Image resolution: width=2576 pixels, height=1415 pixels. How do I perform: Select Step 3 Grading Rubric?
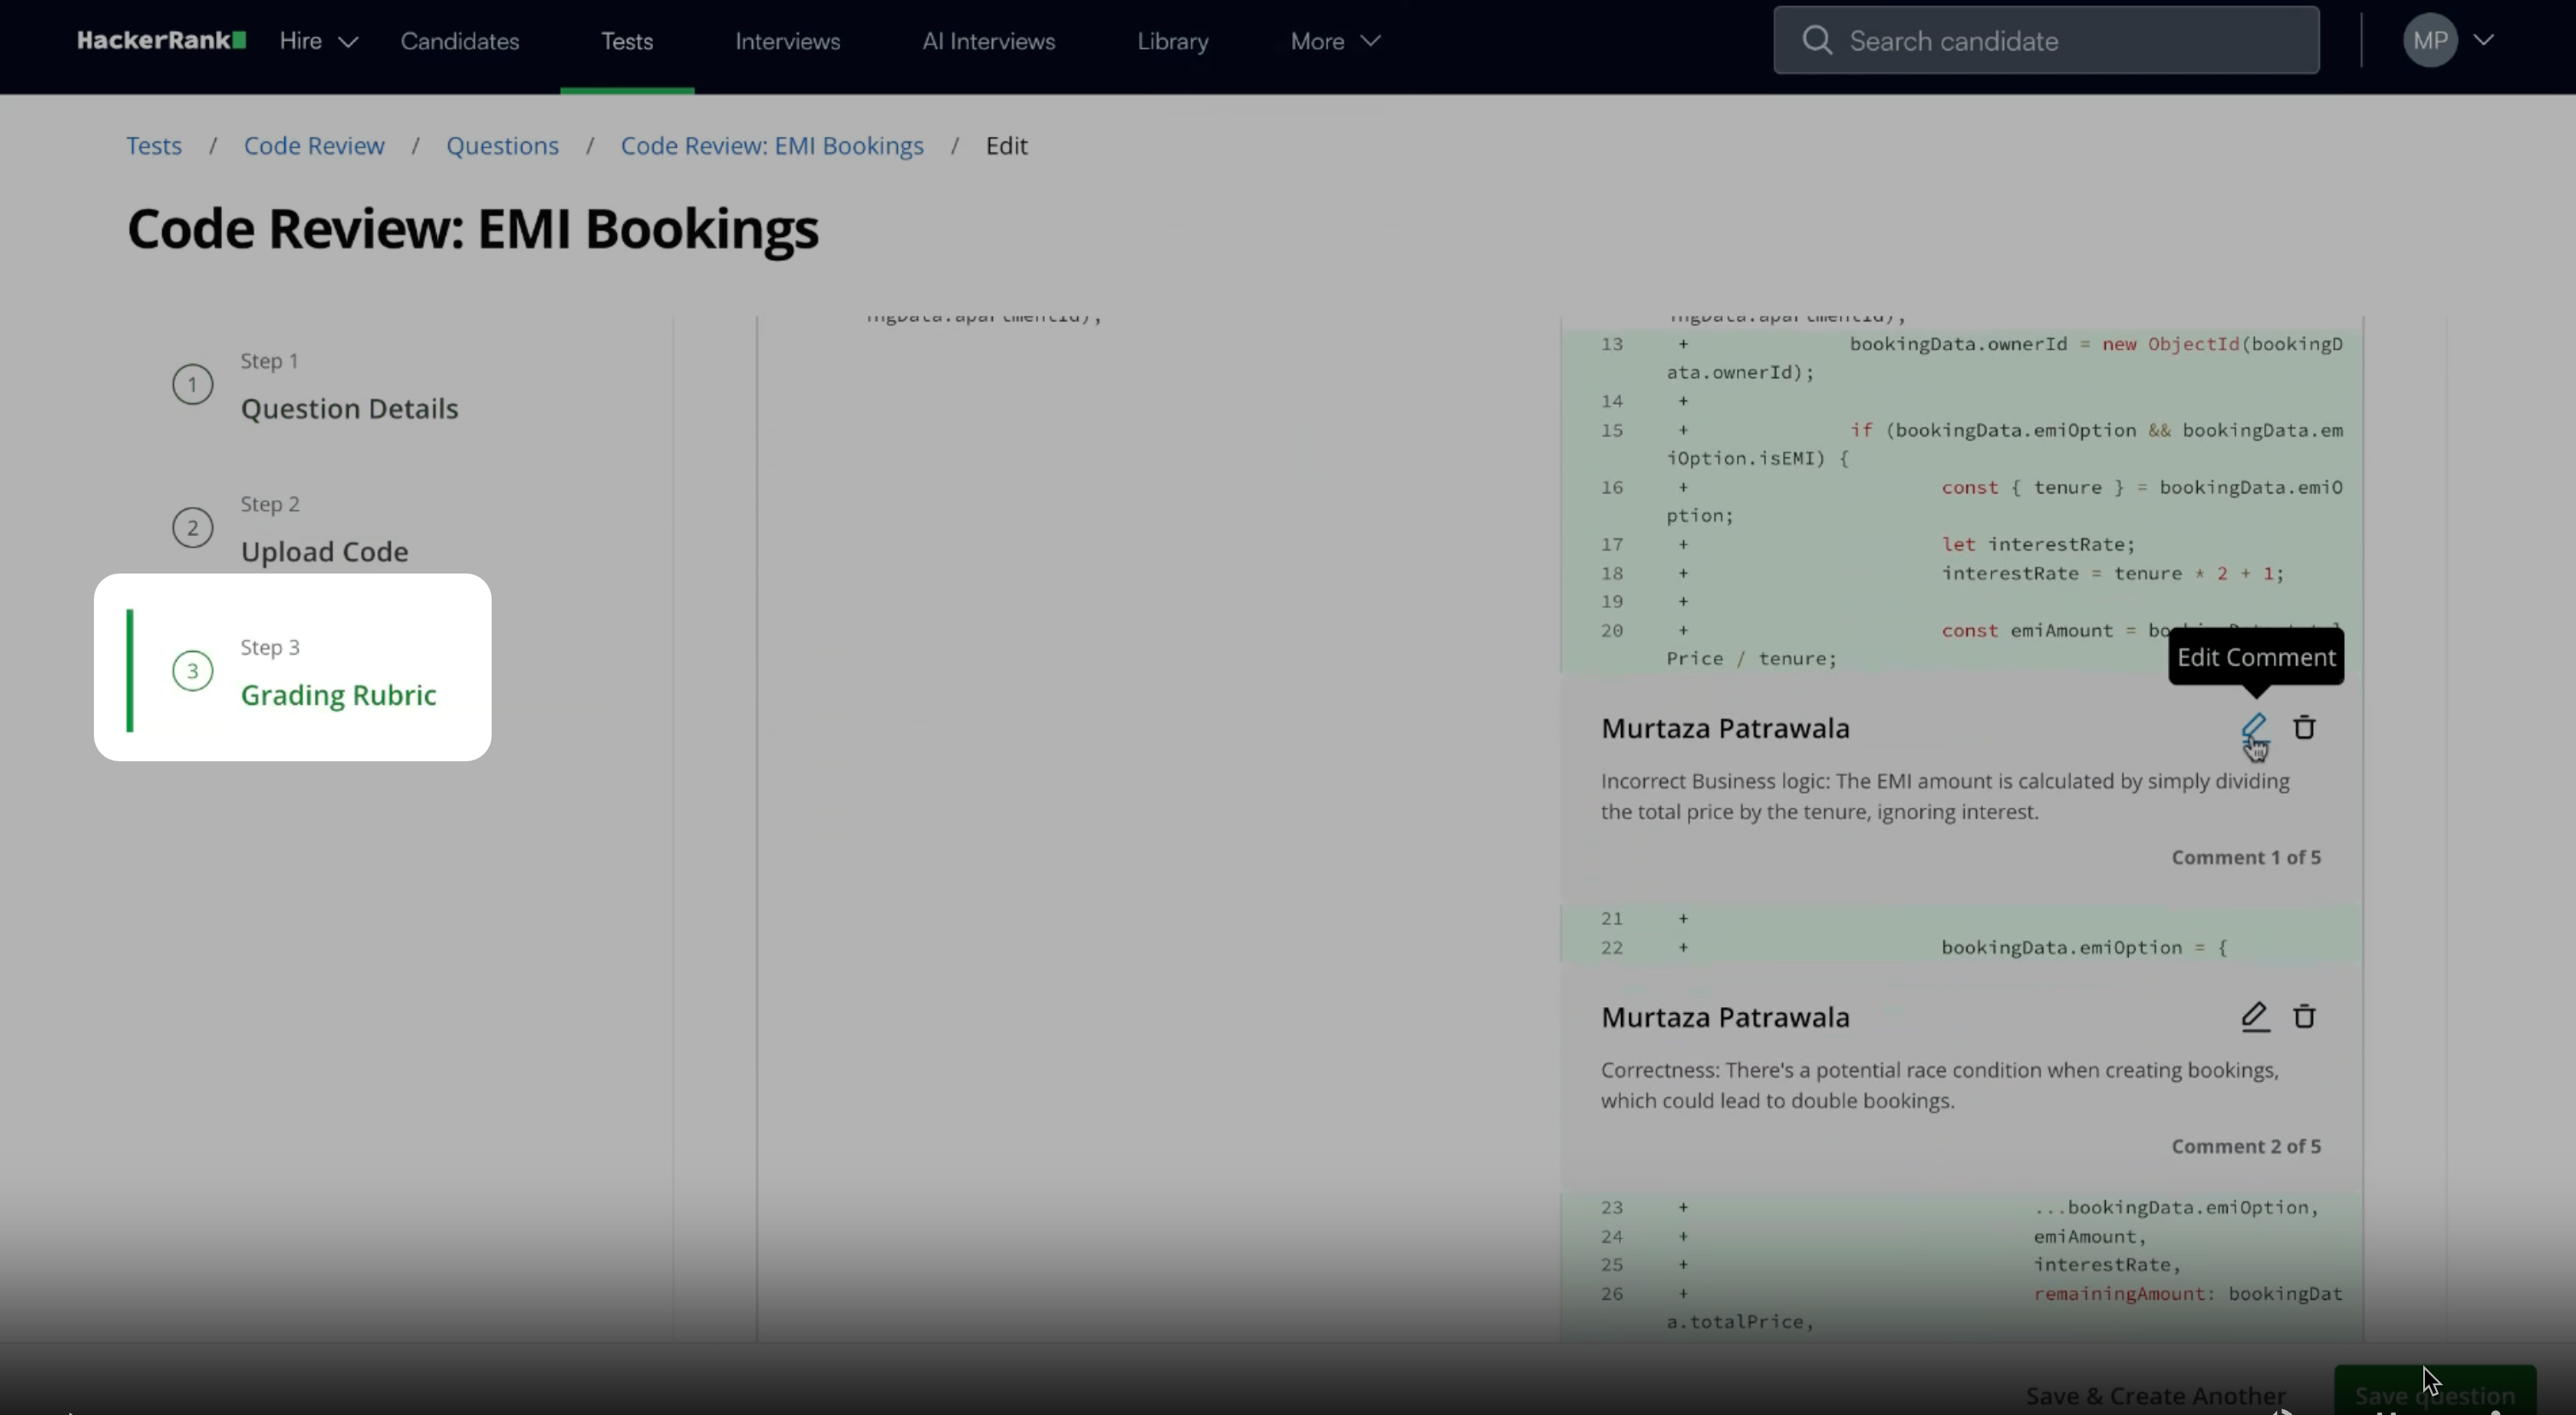(338, 694)
